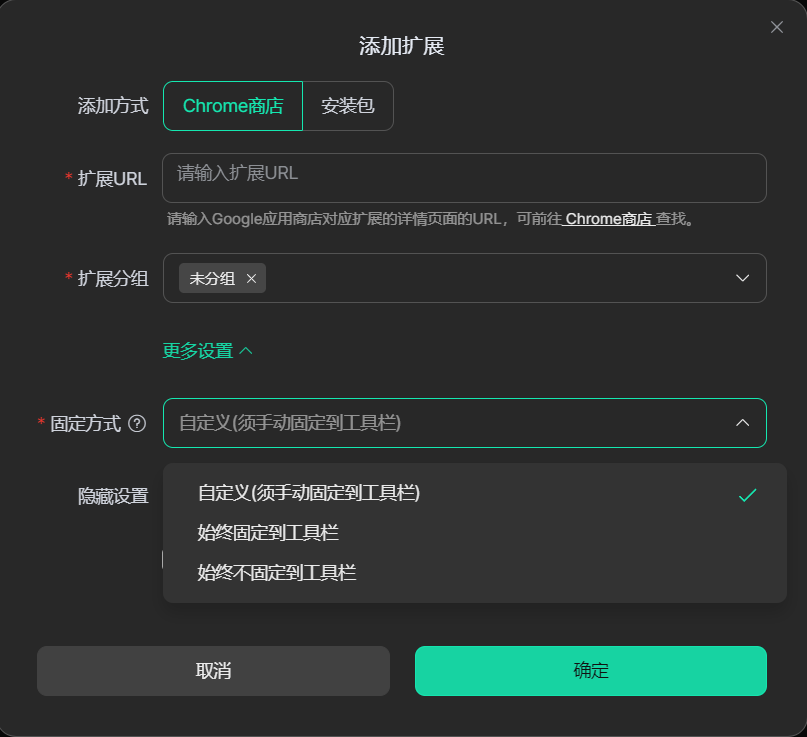Image resolution: width=807 pixels, height=737 pixels.
Task: Choose 始终不固定到工具栏 option
Action: [x=277, y=573]
